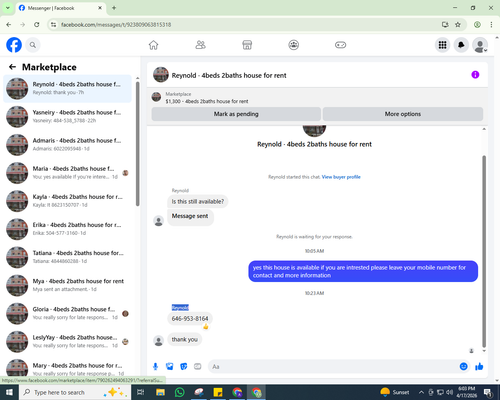Reload the page in Chrome
Image resolution: width=500 pixels, height=400 pixels.
pyautogui.click(x=37, y=25)
